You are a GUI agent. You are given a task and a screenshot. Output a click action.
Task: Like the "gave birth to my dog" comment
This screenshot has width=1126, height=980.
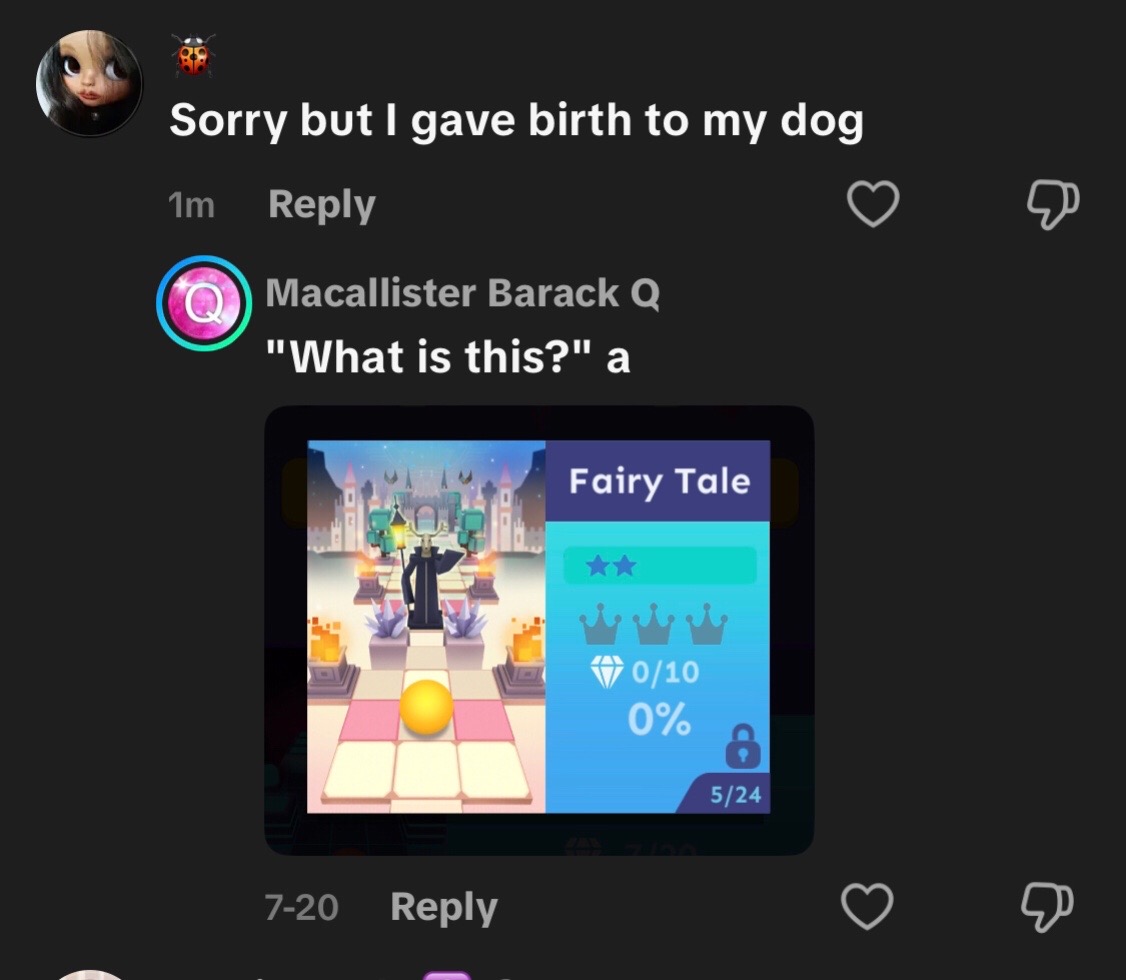(873, 204)
